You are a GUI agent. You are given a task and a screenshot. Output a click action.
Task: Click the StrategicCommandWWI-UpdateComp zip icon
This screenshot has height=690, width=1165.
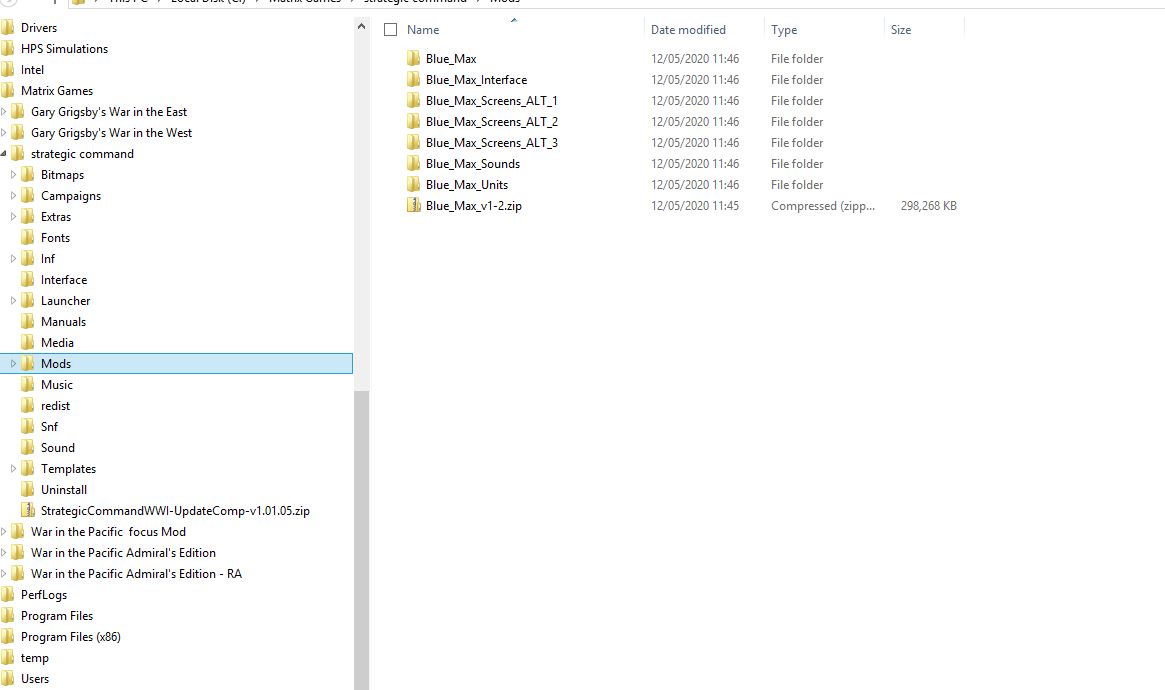[x=27, y=511]
